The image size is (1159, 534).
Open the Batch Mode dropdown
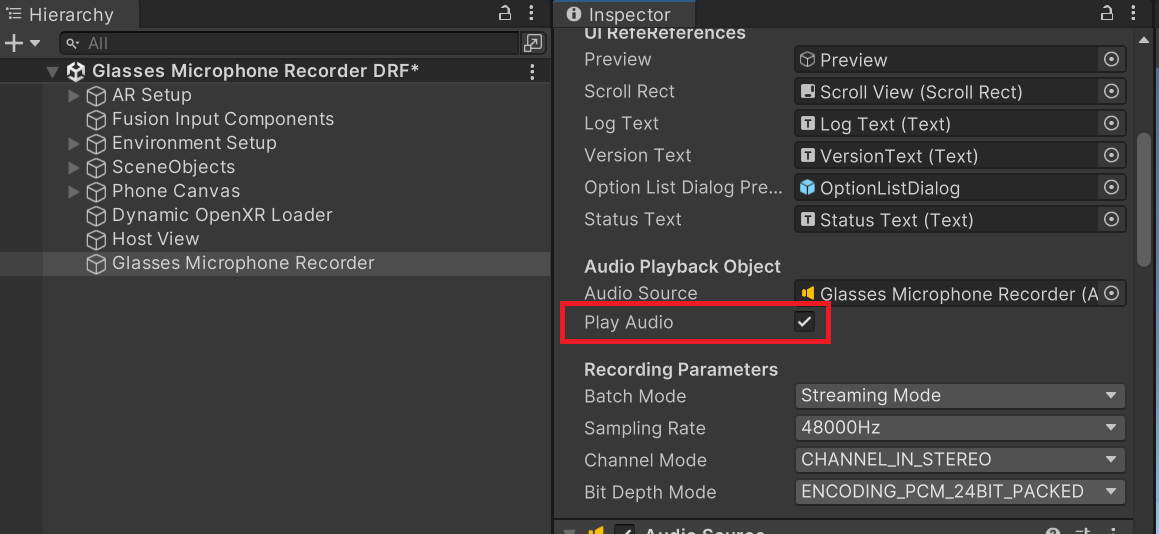pyautogui.click(x=960, y=396)
